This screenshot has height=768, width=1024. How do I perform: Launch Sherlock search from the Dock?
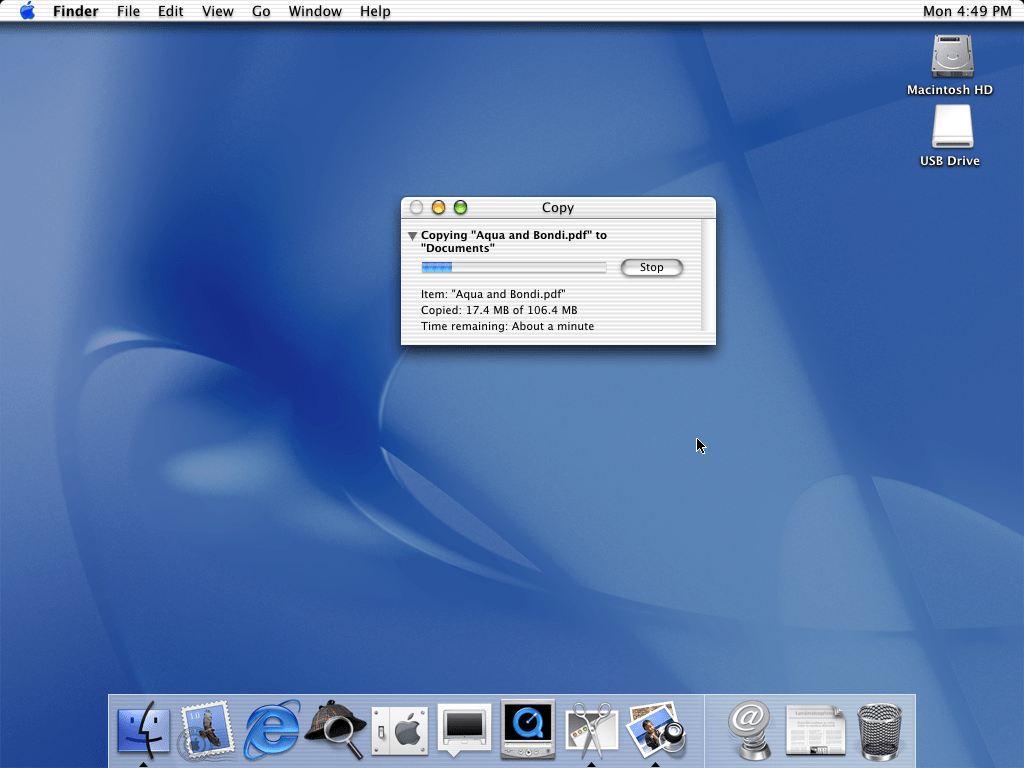[x=335, y=730]
